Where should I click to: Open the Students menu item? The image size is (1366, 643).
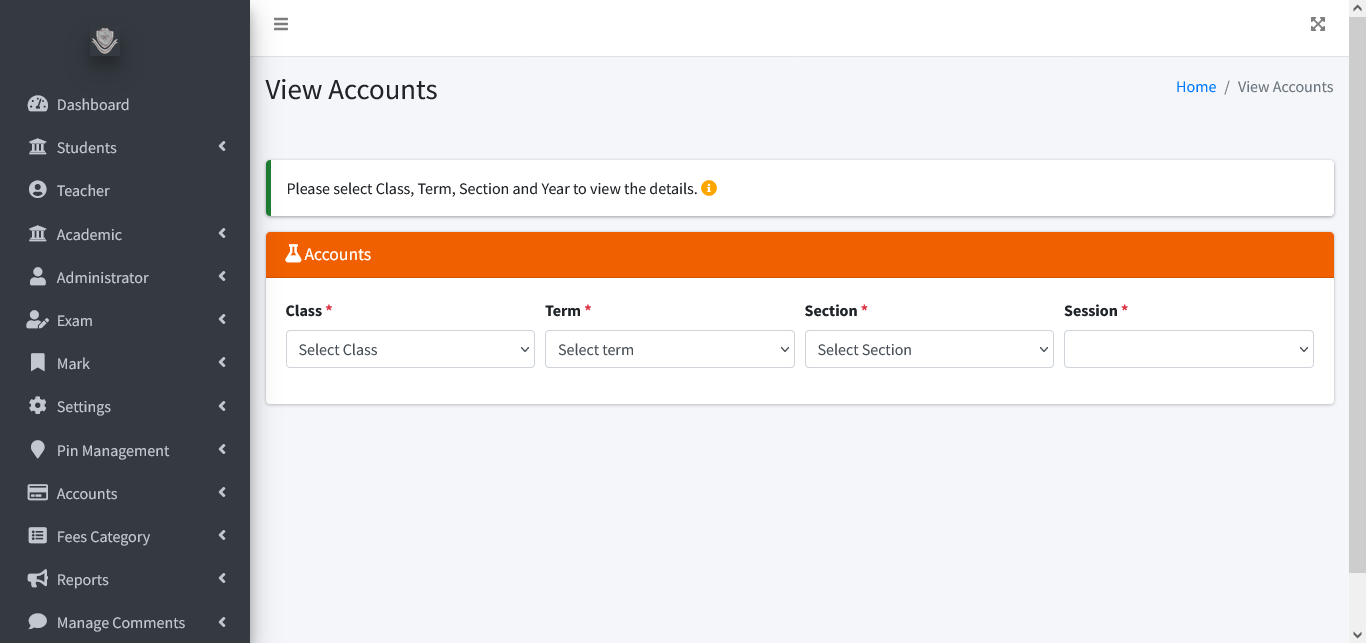pyautogui.click(x=125, y=147)
